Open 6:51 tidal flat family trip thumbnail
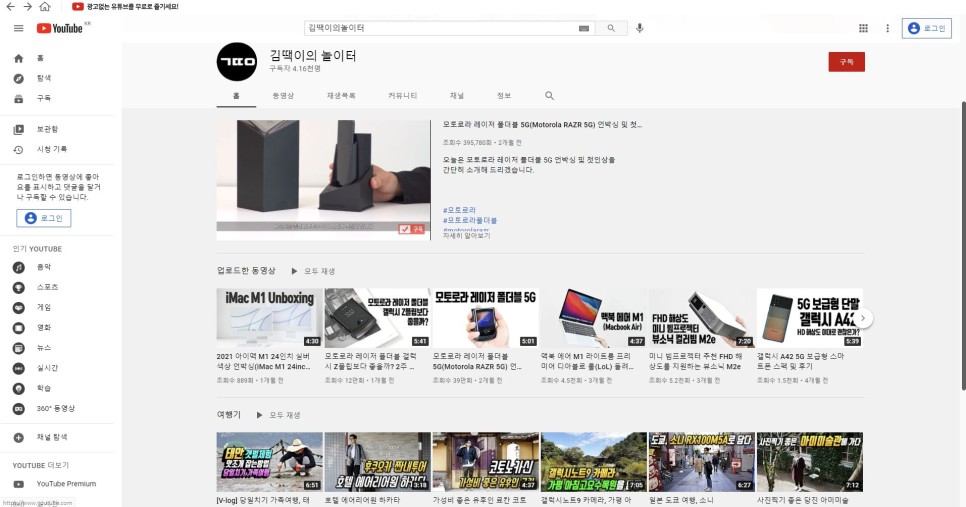 (x=269, y=462)
